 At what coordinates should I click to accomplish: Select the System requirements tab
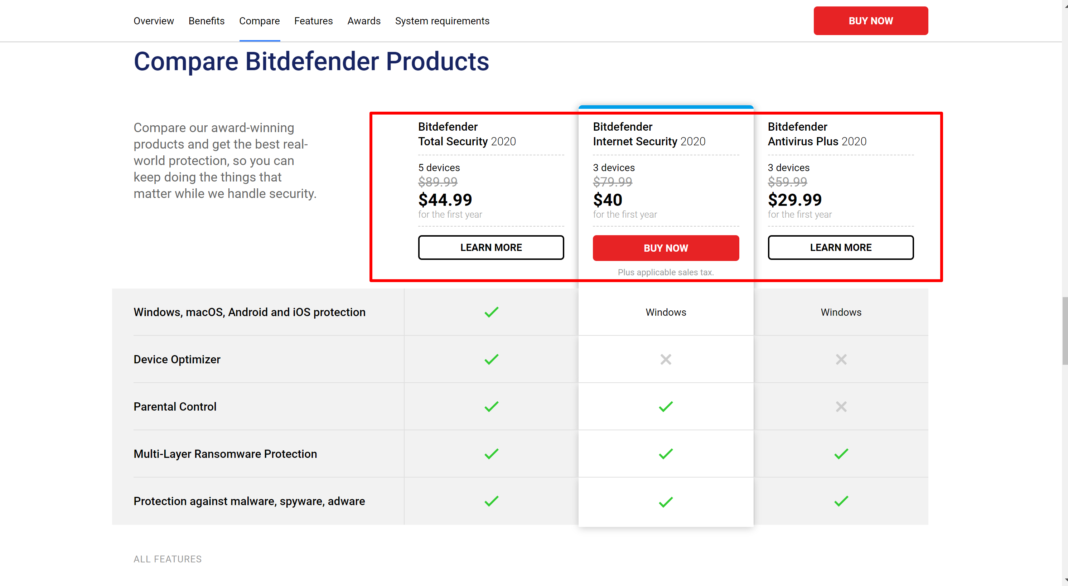[442, 21]
